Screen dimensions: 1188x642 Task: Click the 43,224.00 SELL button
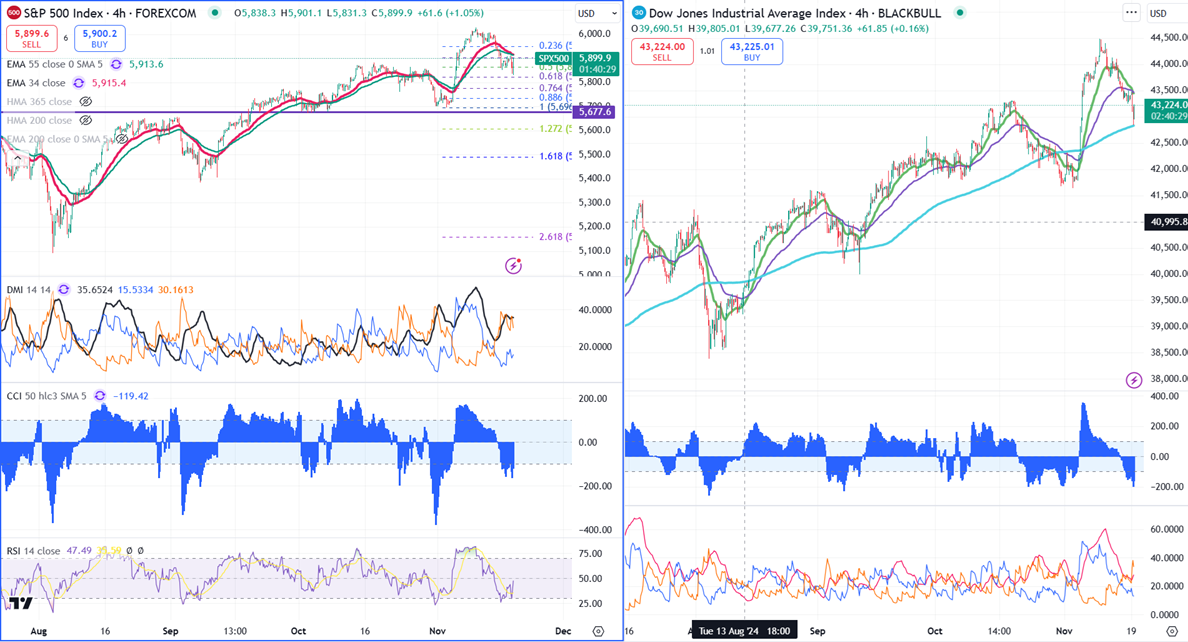coord(662,52)
